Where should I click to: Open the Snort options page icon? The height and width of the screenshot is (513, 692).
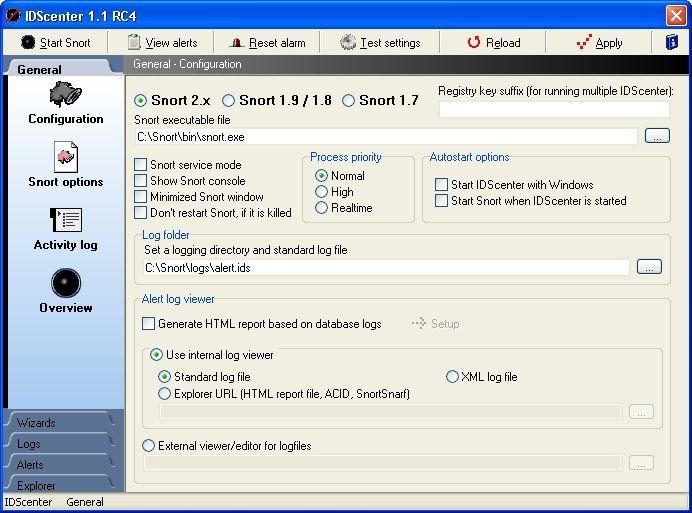point(66,157)
